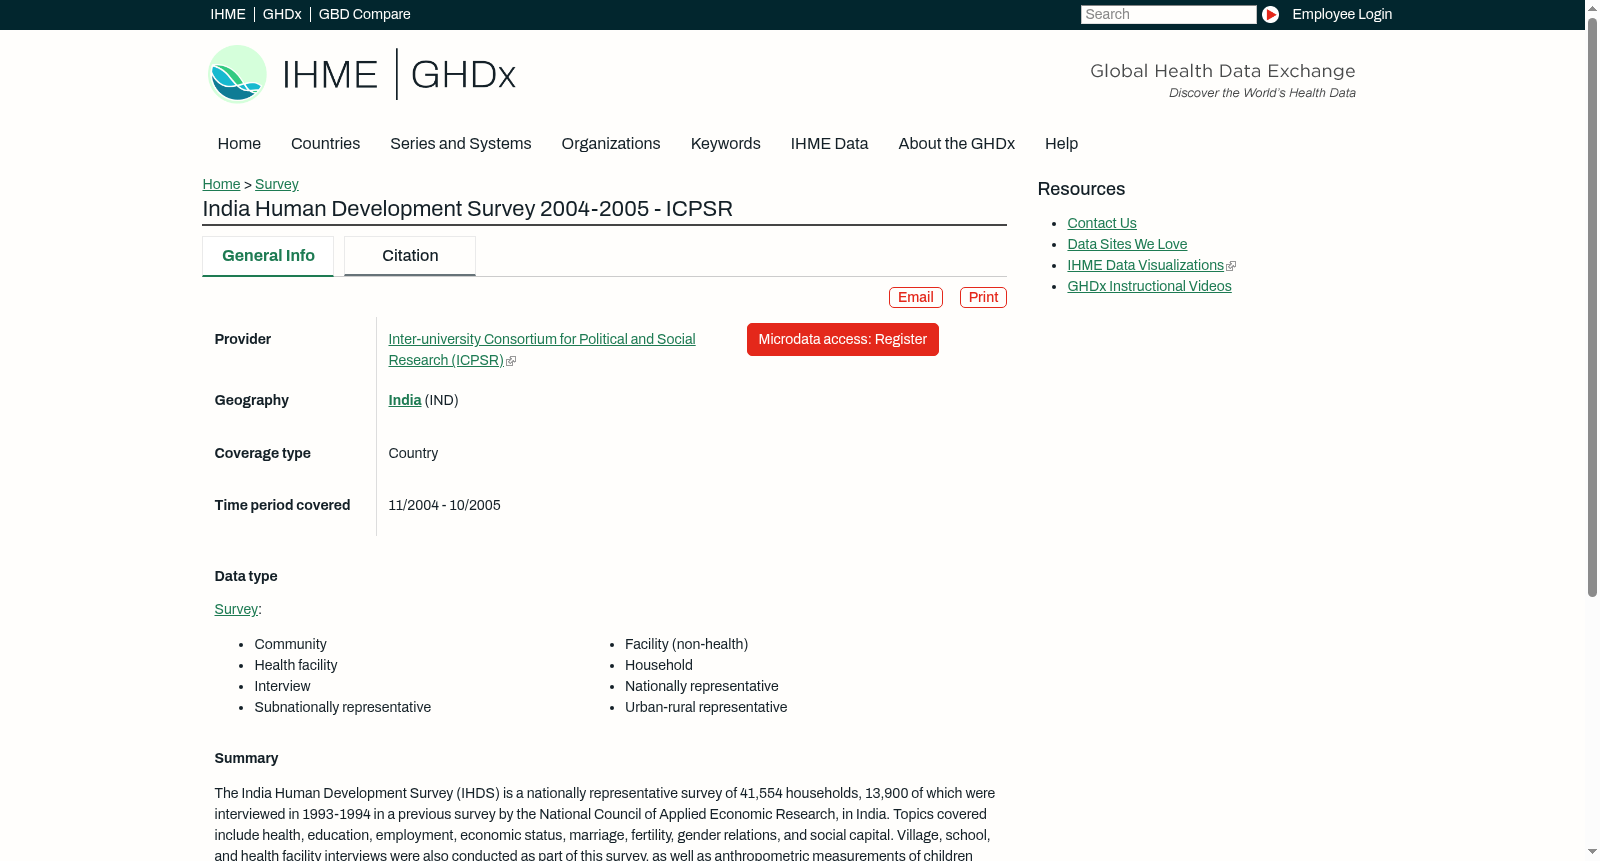Click the Health facility list item
1600x861 pixels.
tap(295, 666)
